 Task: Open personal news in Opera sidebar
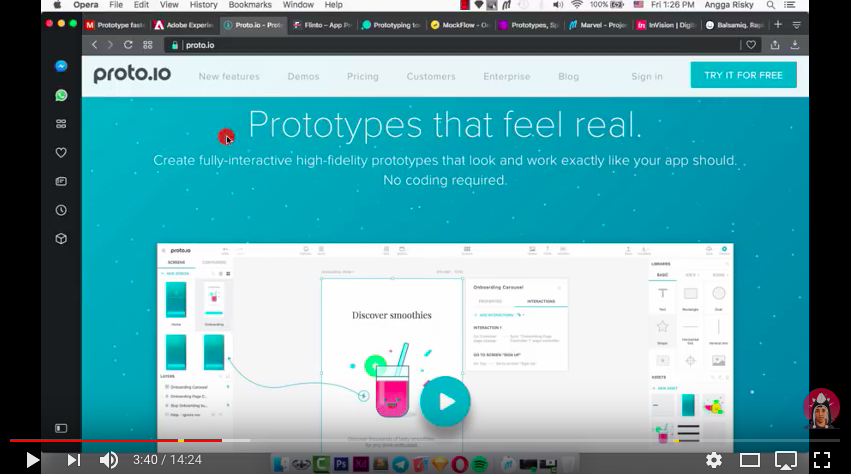[x=61, y=181]
